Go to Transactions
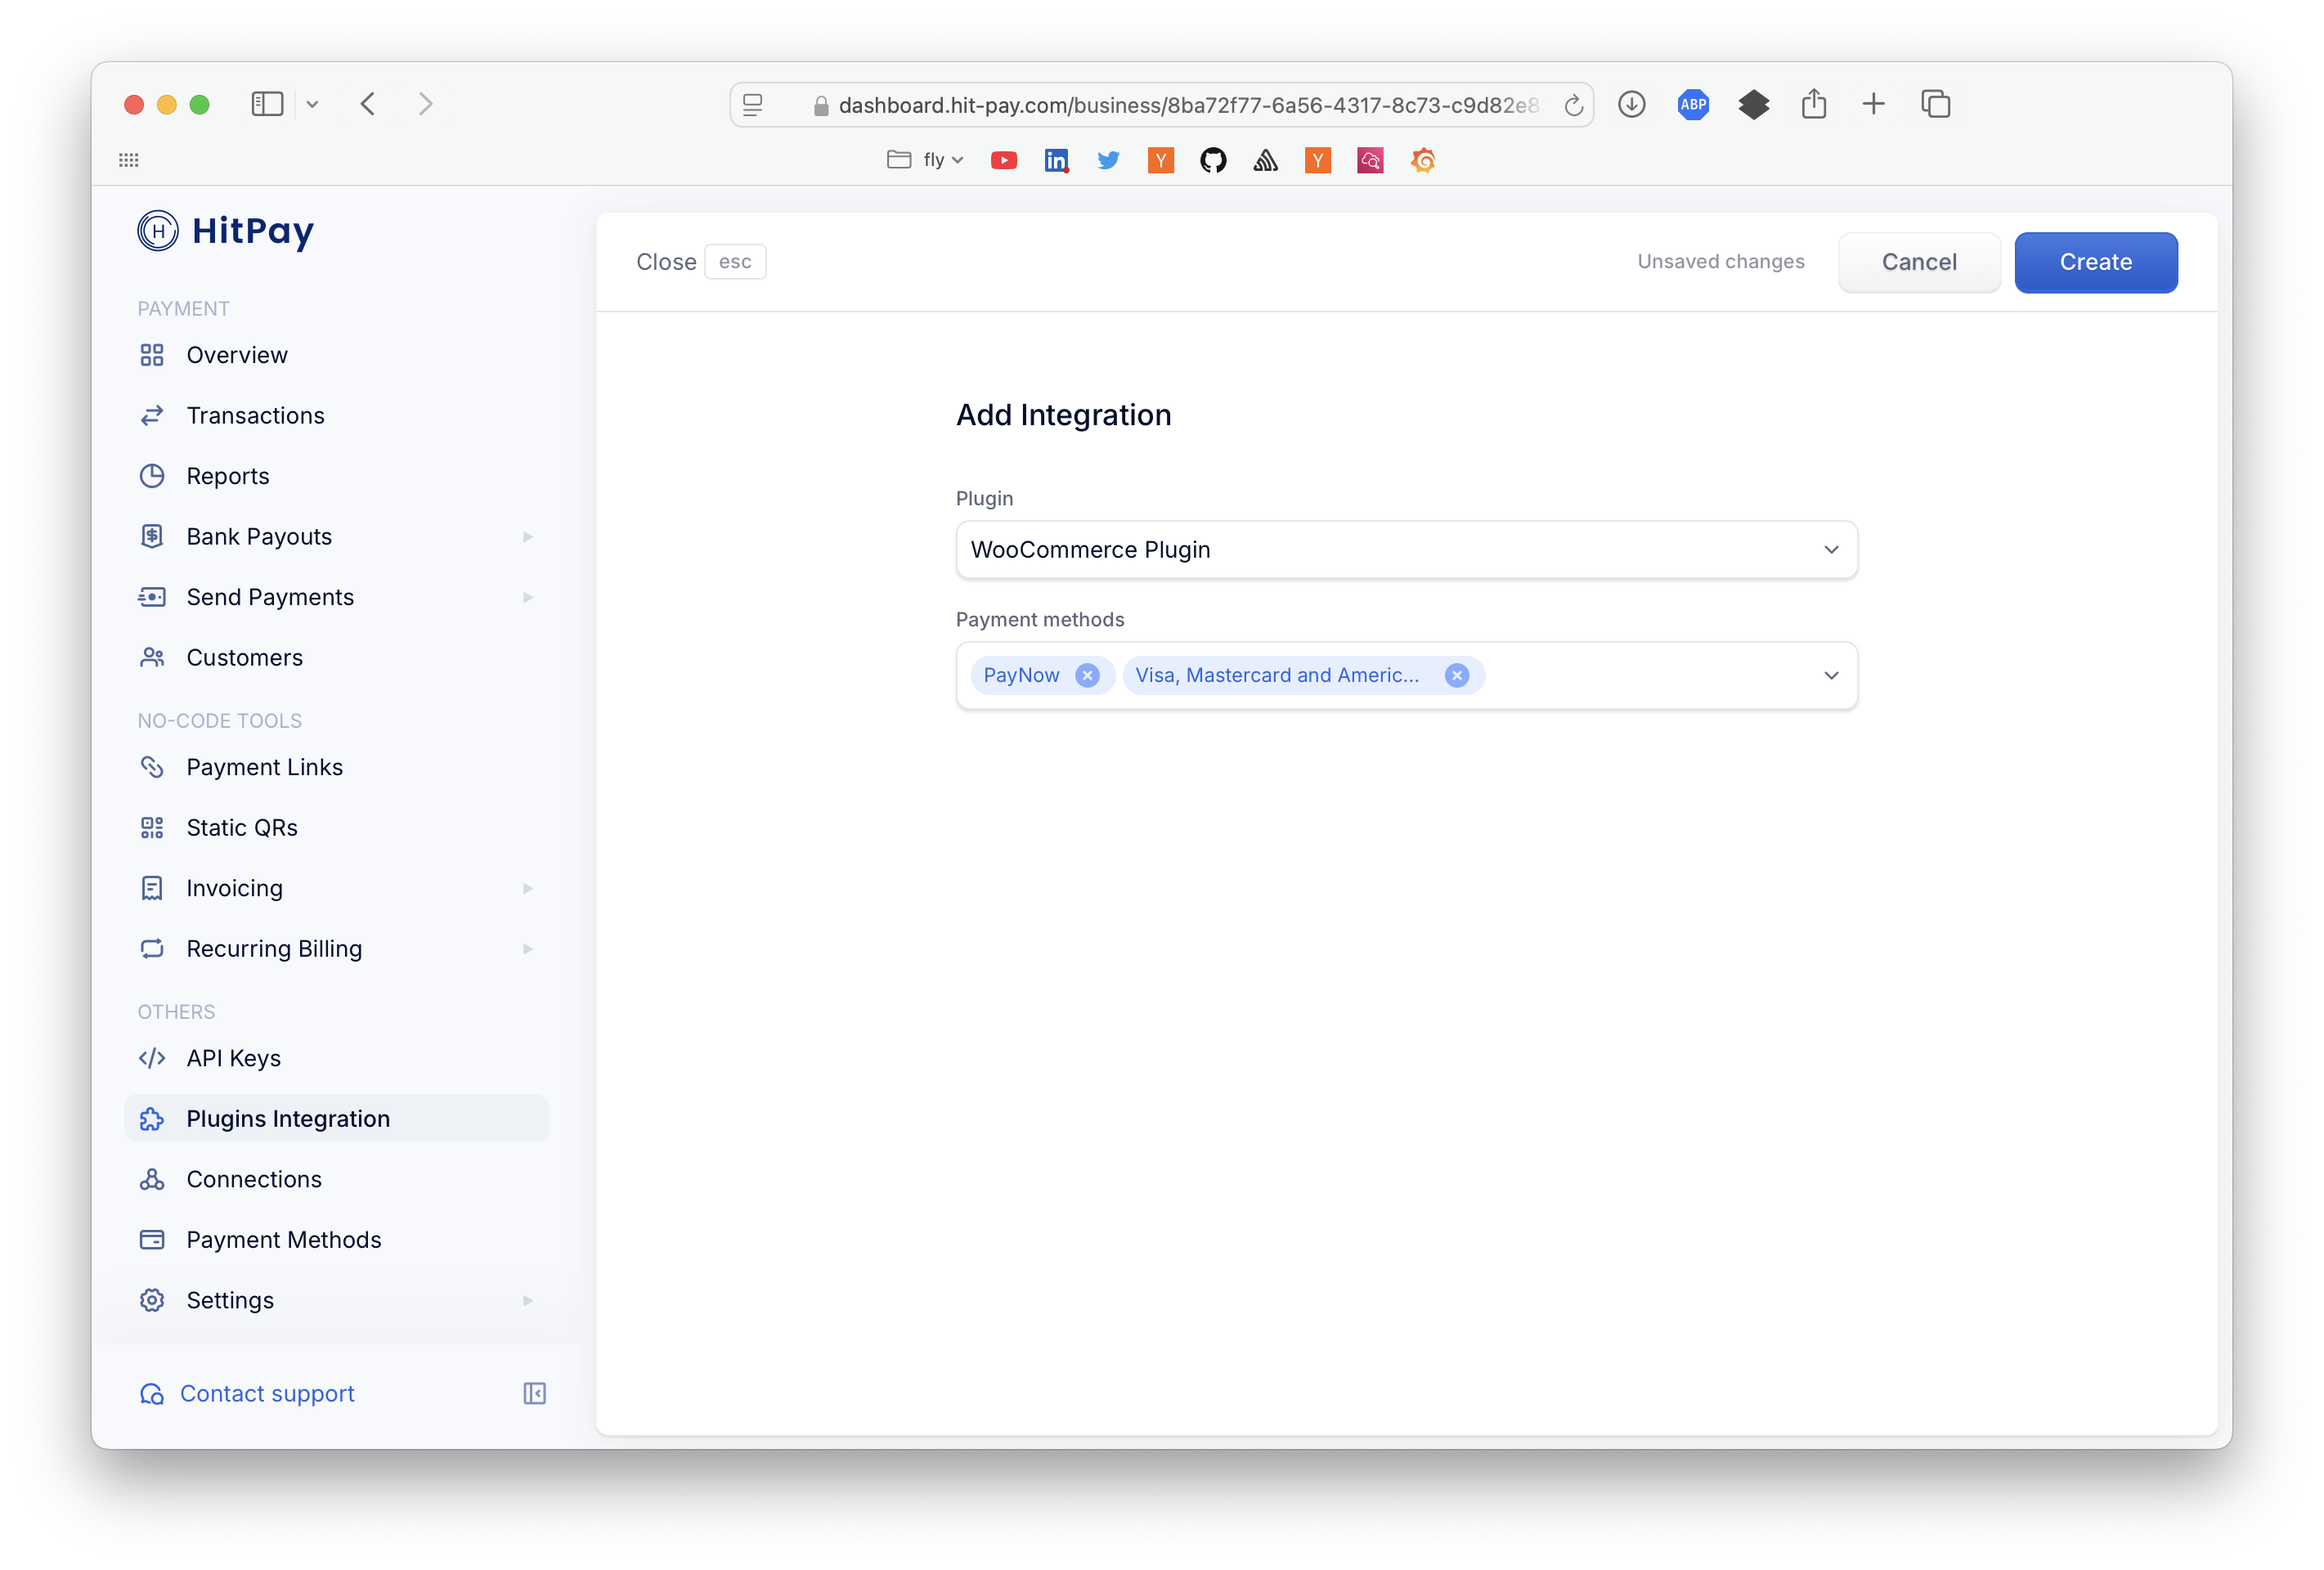The height and width of the screenshot is (1570, 2324). coord(255,415)
